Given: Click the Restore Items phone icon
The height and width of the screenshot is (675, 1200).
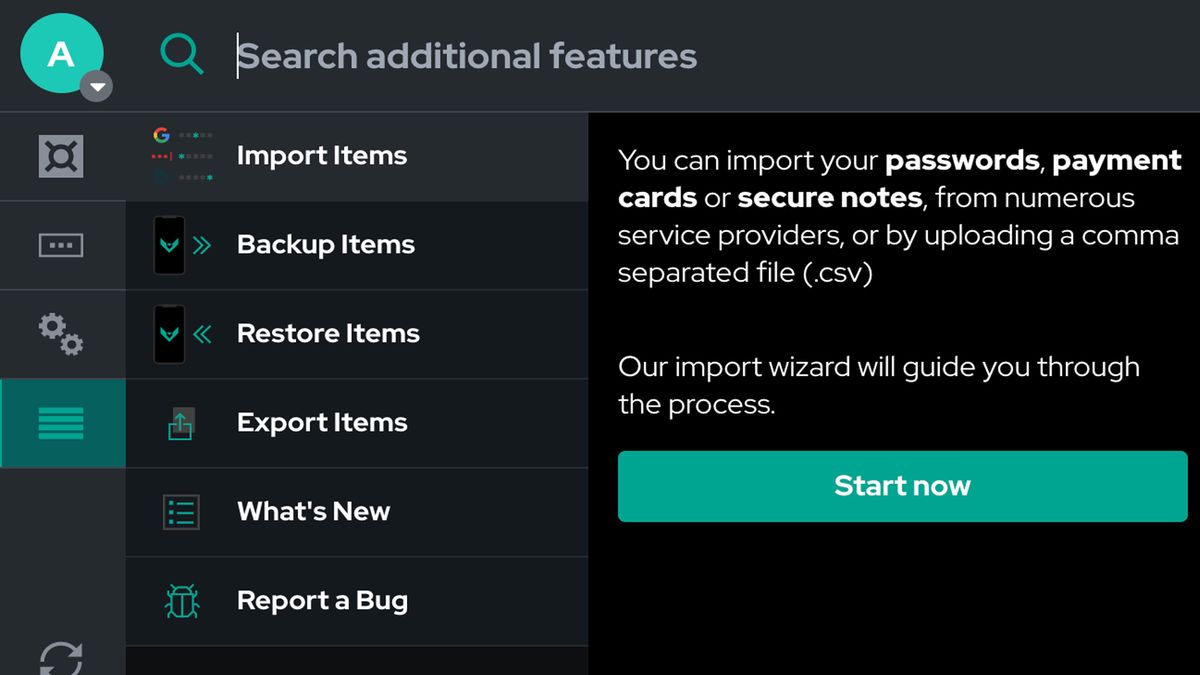Looking at the screenshot, I should tap(169, 334).
